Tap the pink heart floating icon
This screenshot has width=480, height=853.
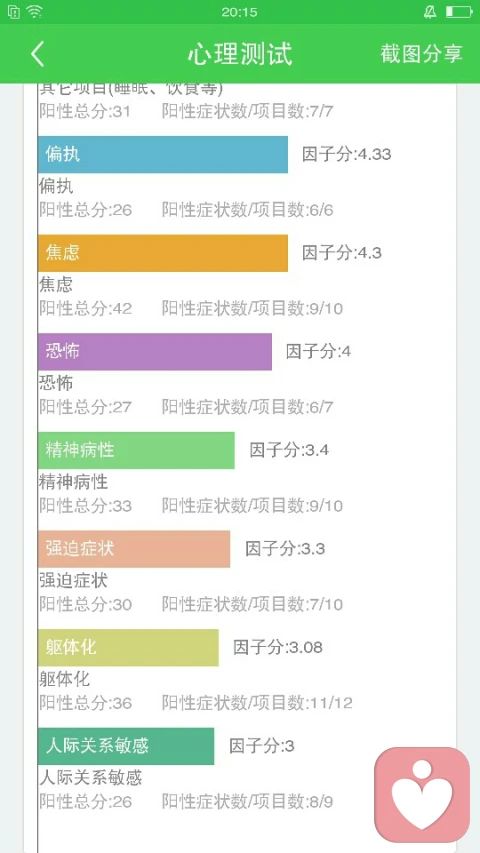tap(422, 795)
